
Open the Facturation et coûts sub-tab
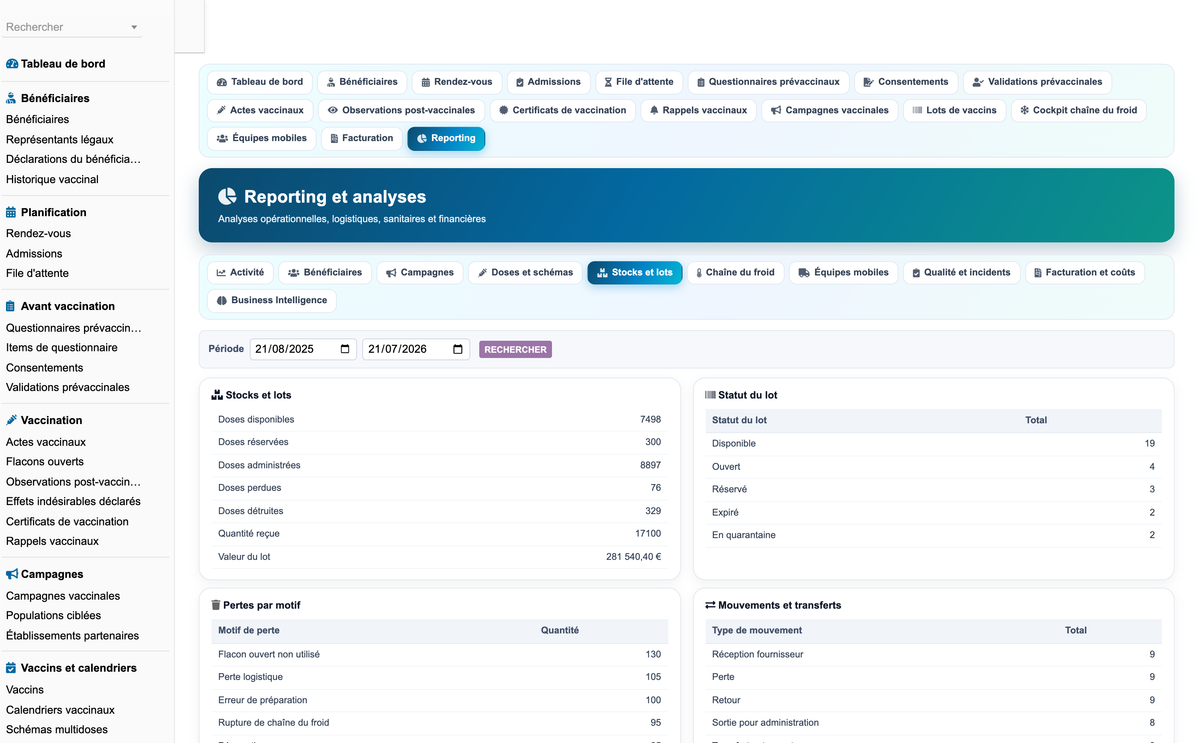click(1085, 272)
